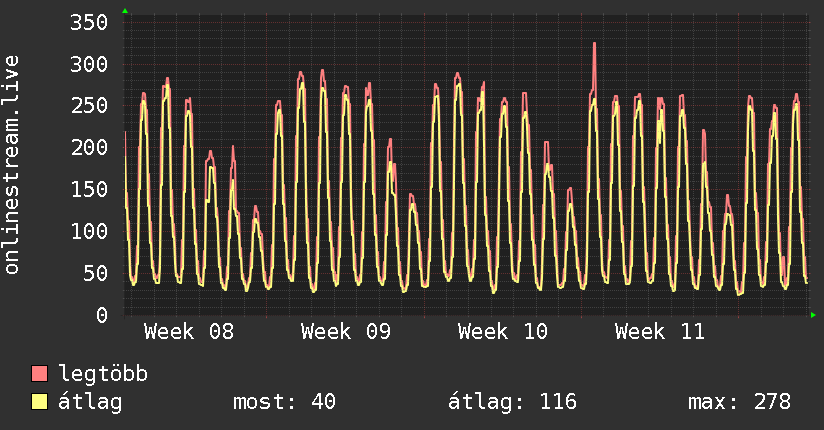Click the 200 y-axis label
Viewport: 824px width, 430px height.
[89, 148]
